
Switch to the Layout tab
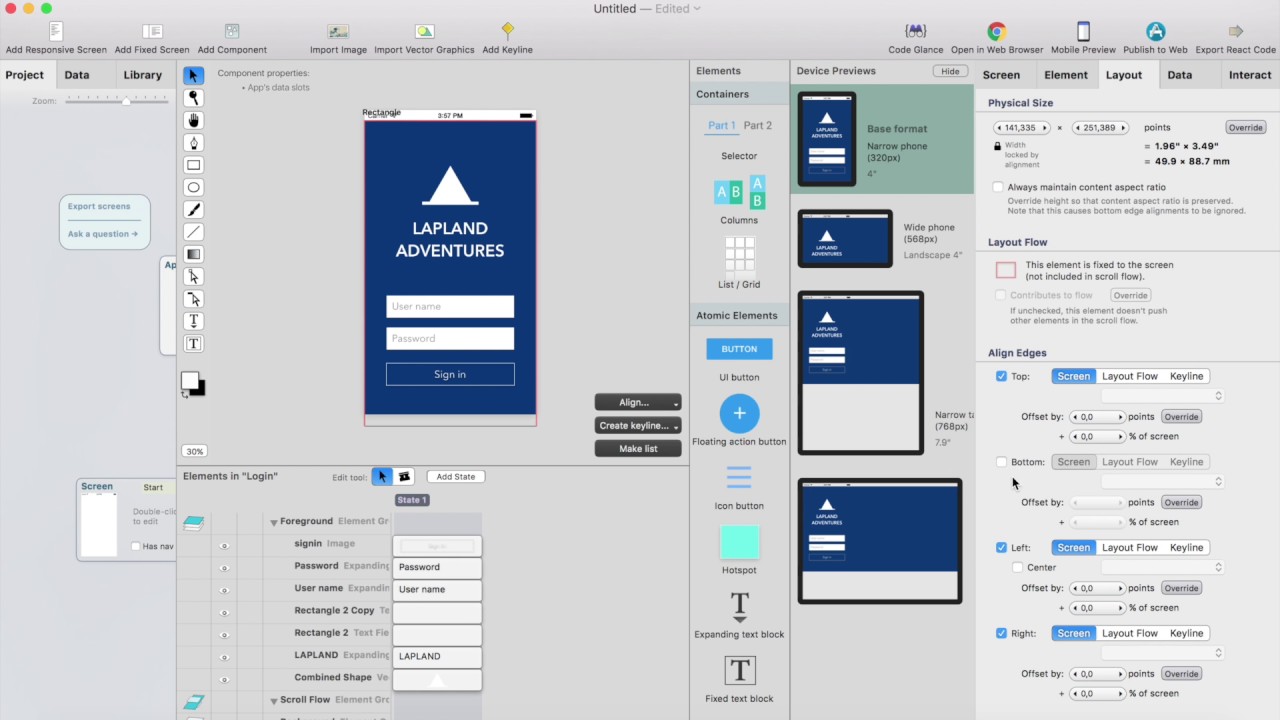(x=1125, y=74)
